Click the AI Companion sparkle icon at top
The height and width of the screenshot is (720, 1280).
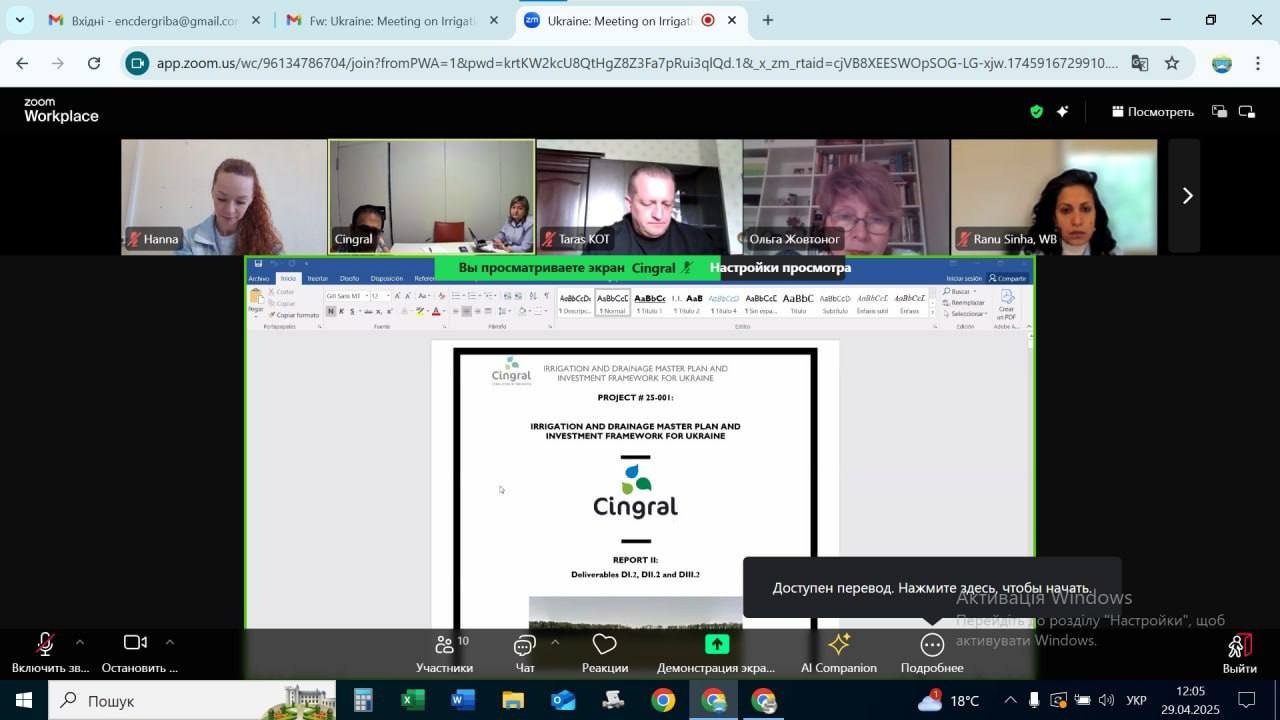(x=1063, y=112)
